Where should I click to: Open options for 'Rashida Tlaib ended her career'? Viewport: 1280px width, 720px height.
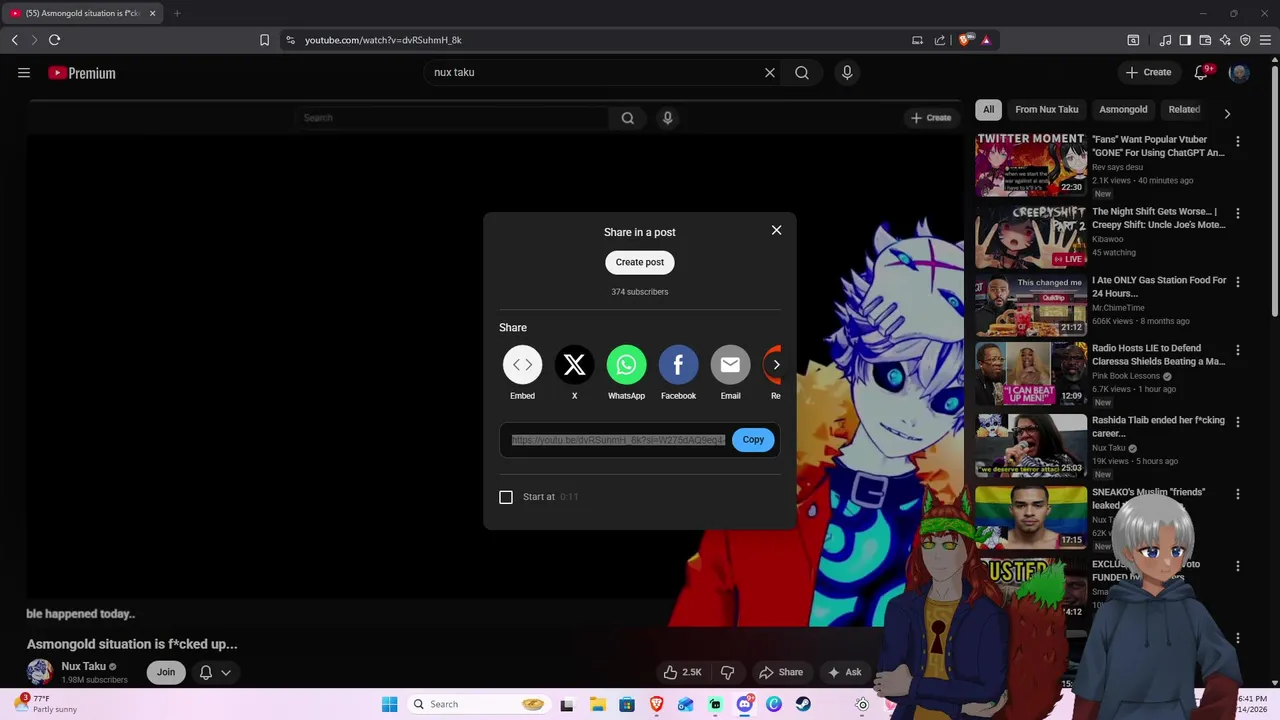coord(1238,422)
